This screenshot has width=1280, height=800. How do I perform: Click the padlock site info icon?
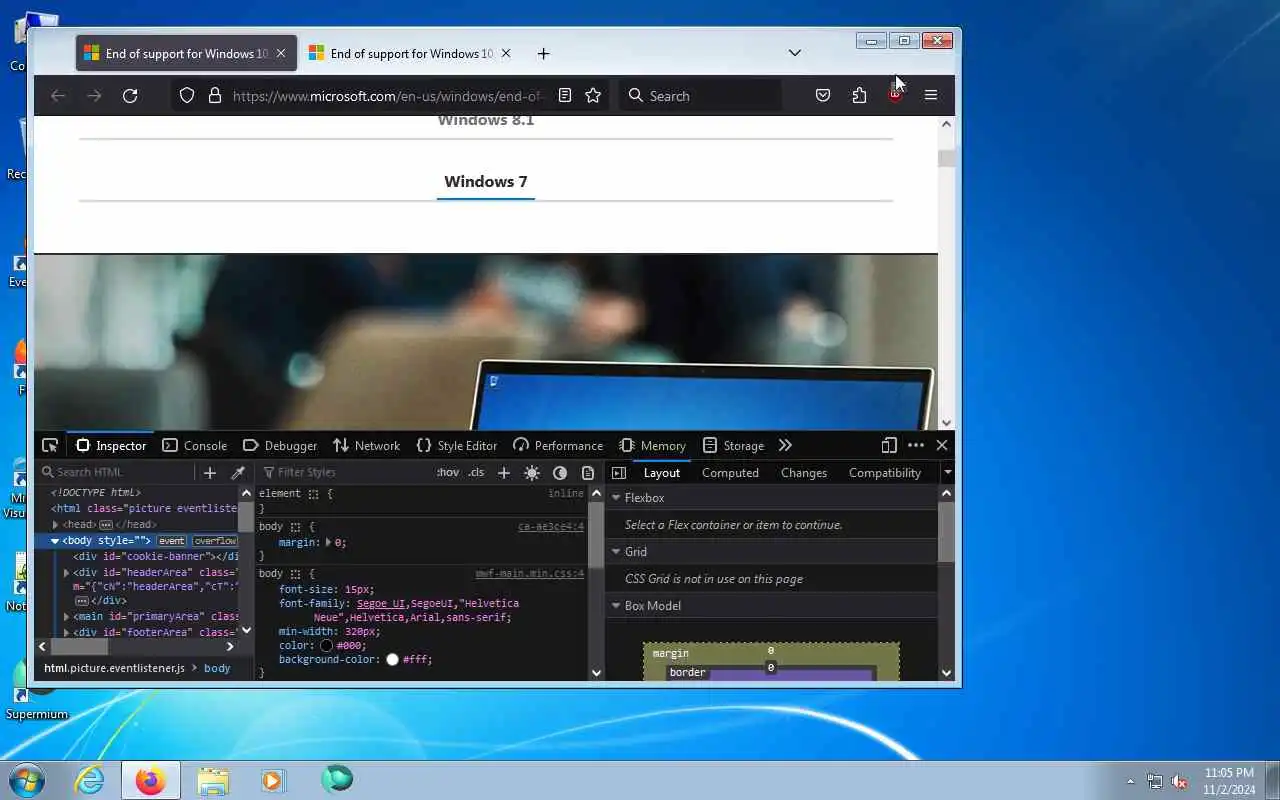point(214,95)
